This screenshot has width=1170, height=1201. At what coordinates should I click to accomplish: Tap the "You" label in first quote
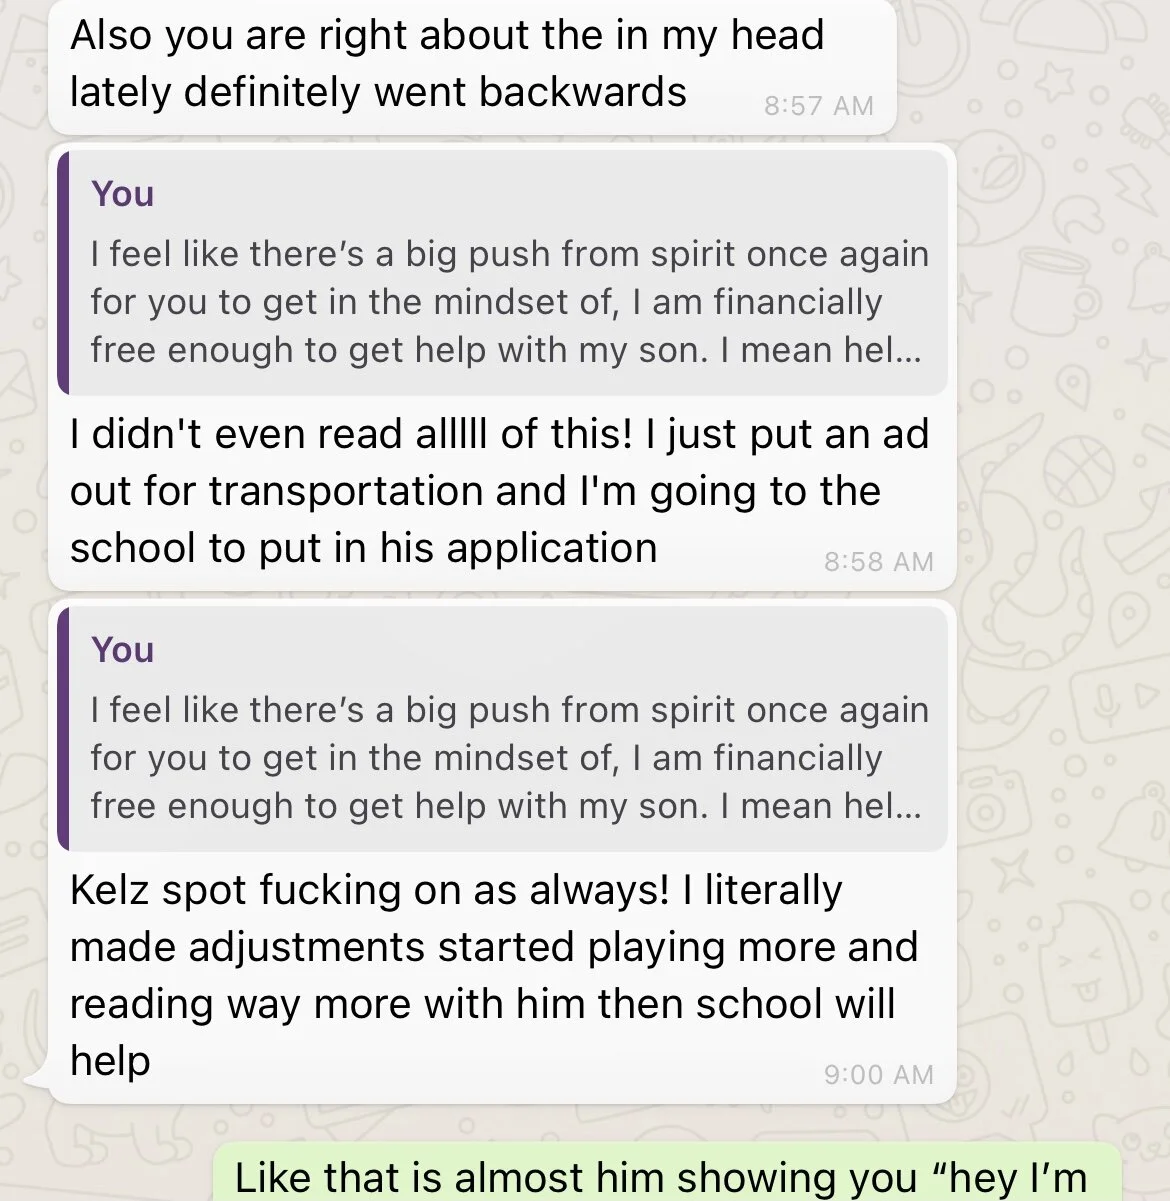(x=122, y=194)
